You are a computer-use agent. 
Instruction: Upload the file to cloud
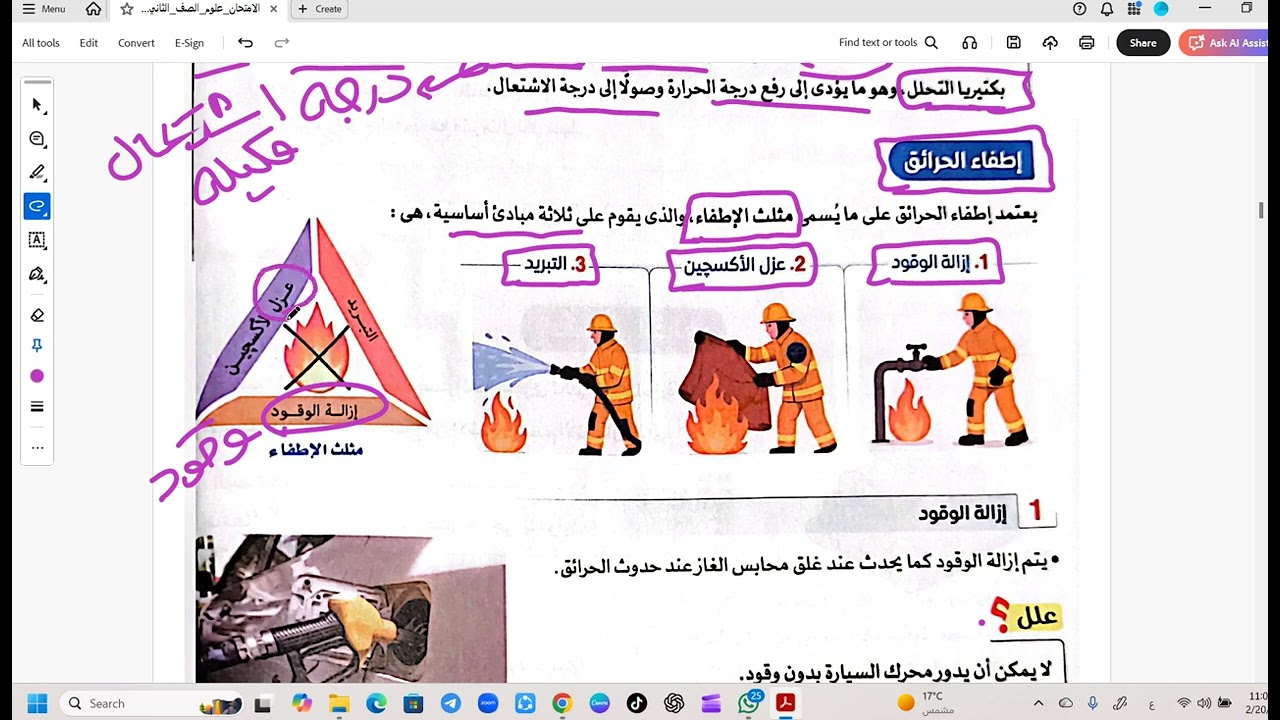click(x=1050, y=43)
